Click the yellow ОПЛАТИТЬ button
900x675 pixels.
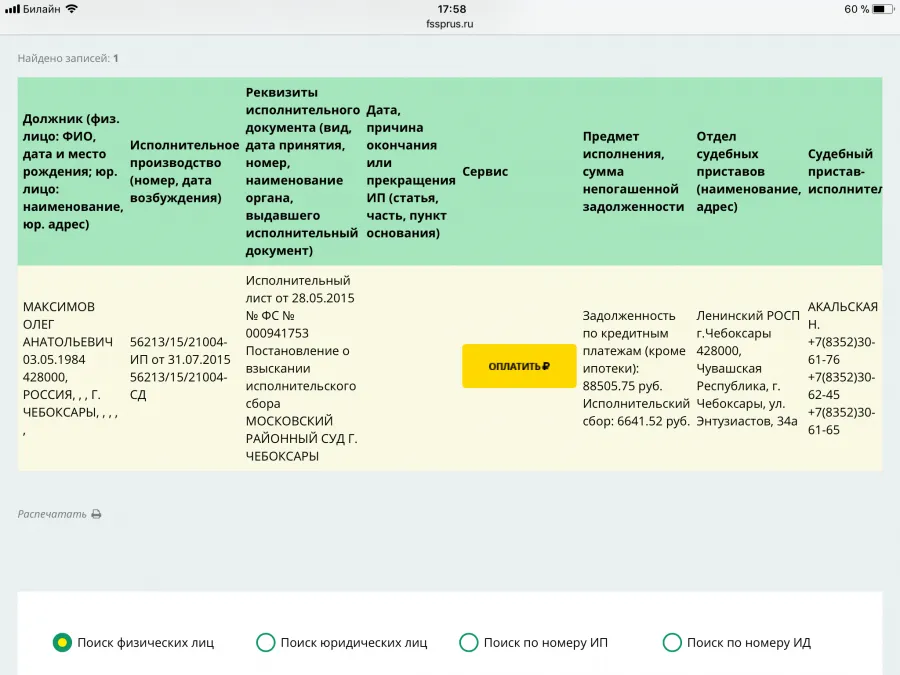pos(519,366)
